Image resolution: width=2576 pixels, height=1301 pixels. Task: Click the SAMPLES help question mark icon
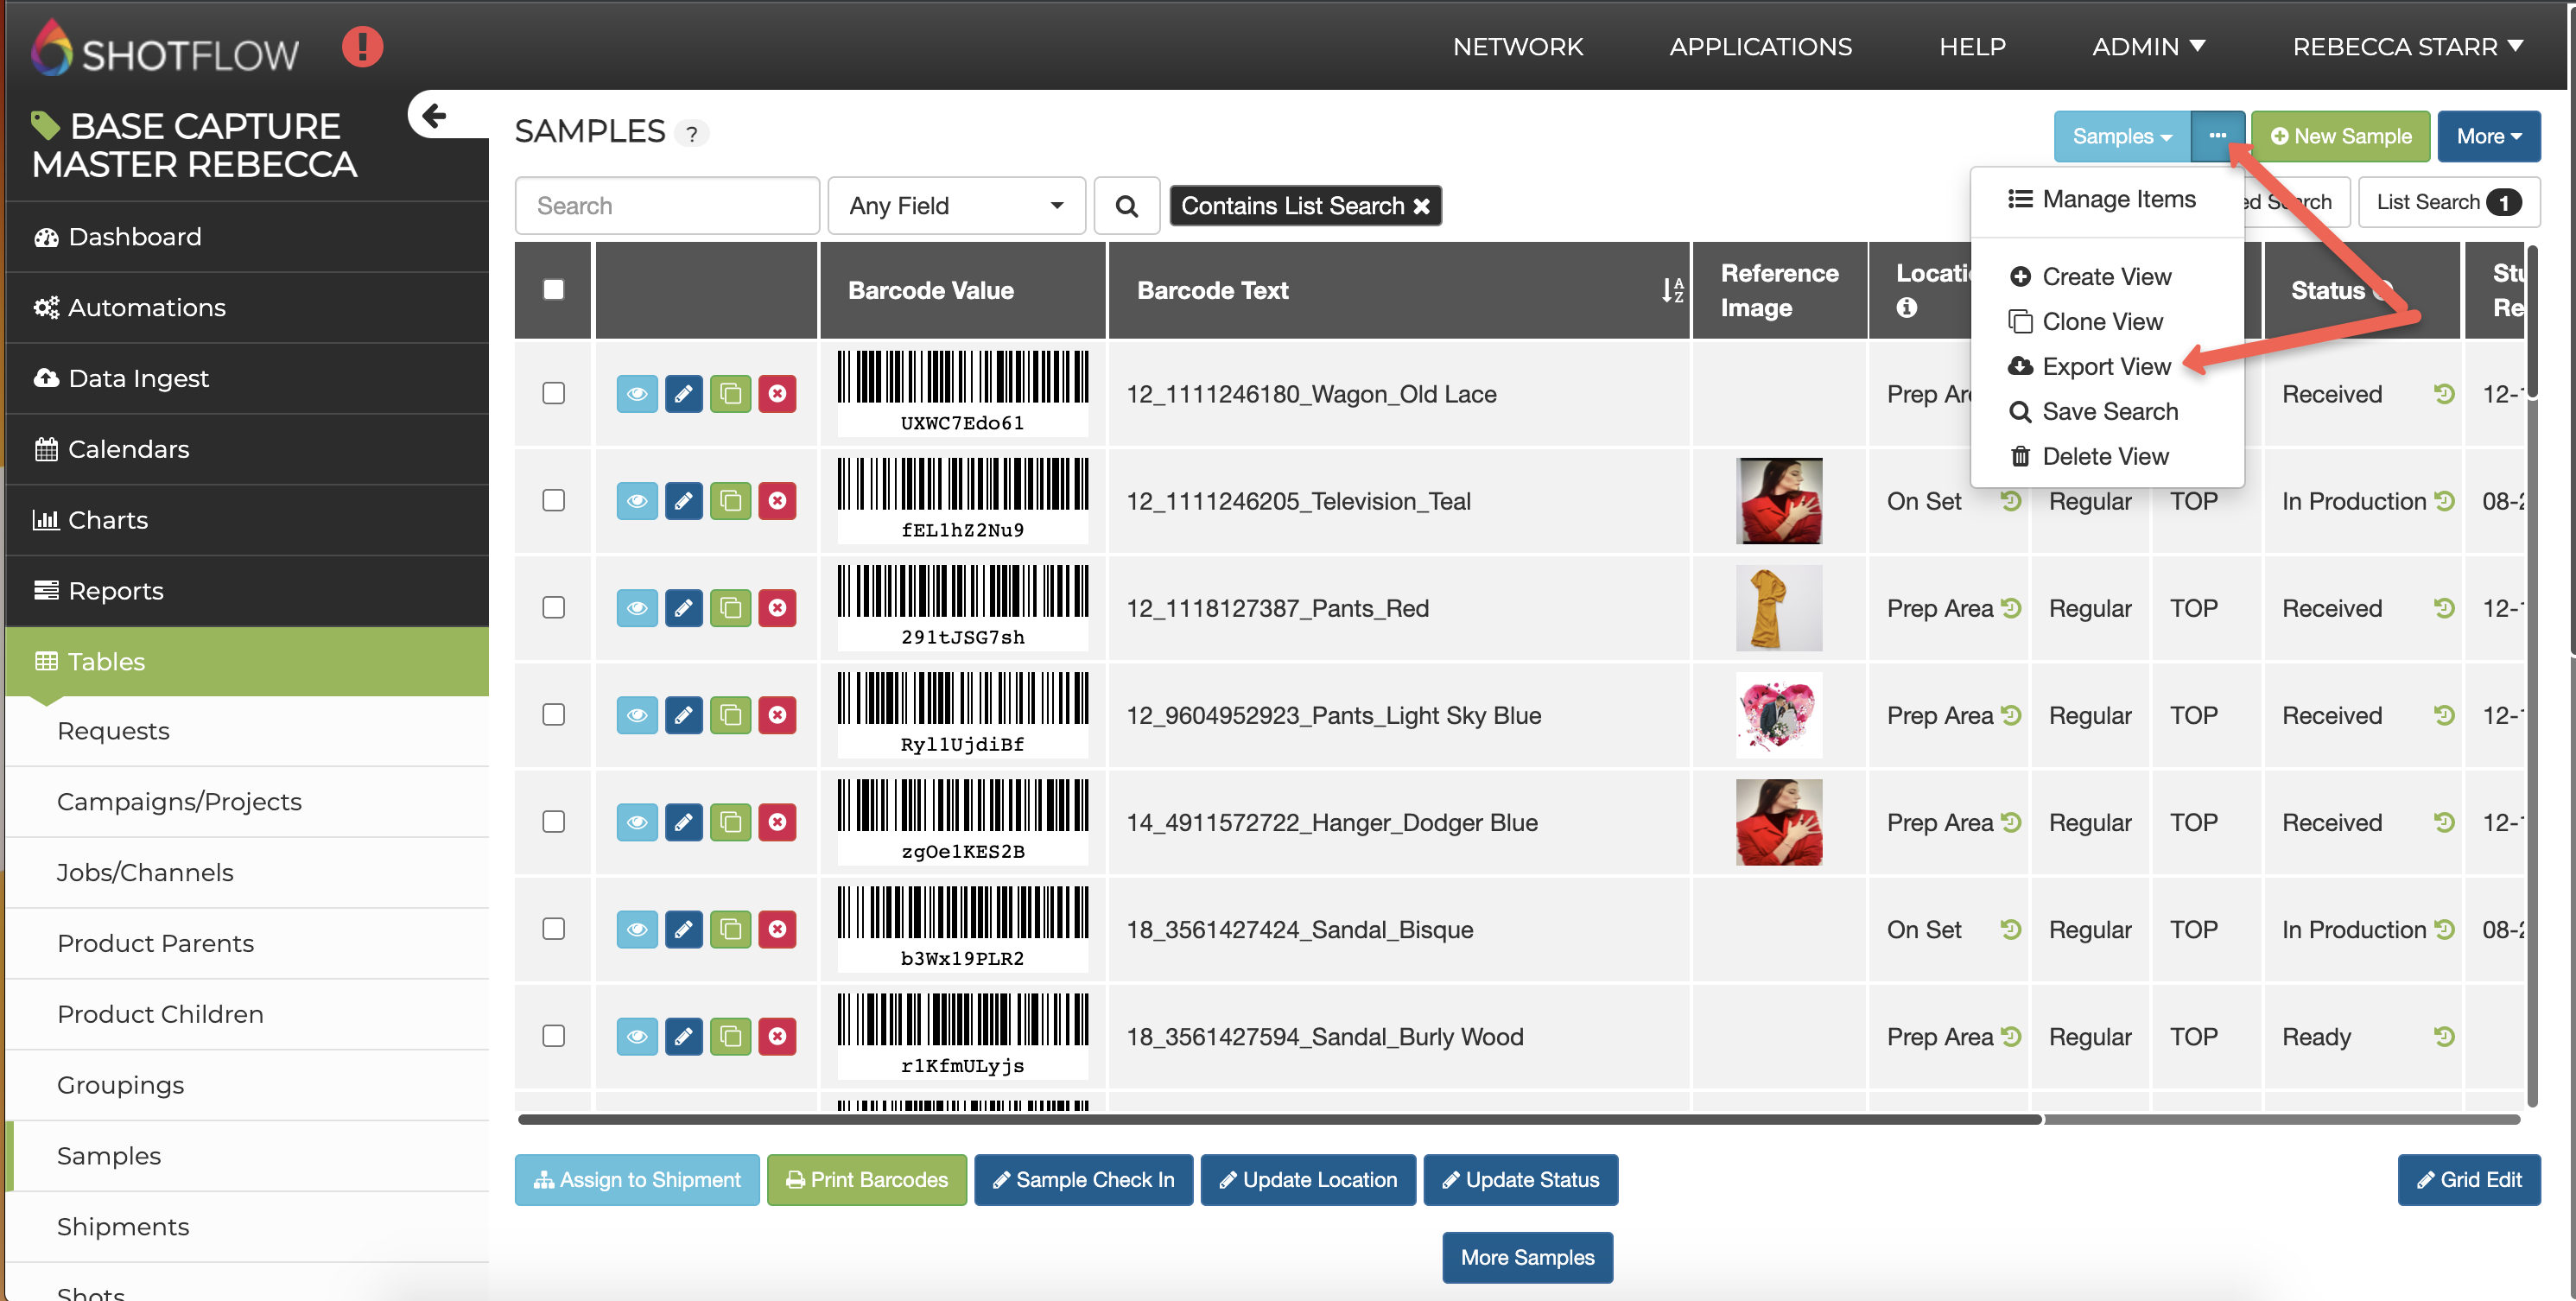pyautogui.click(x=691, y=133)
